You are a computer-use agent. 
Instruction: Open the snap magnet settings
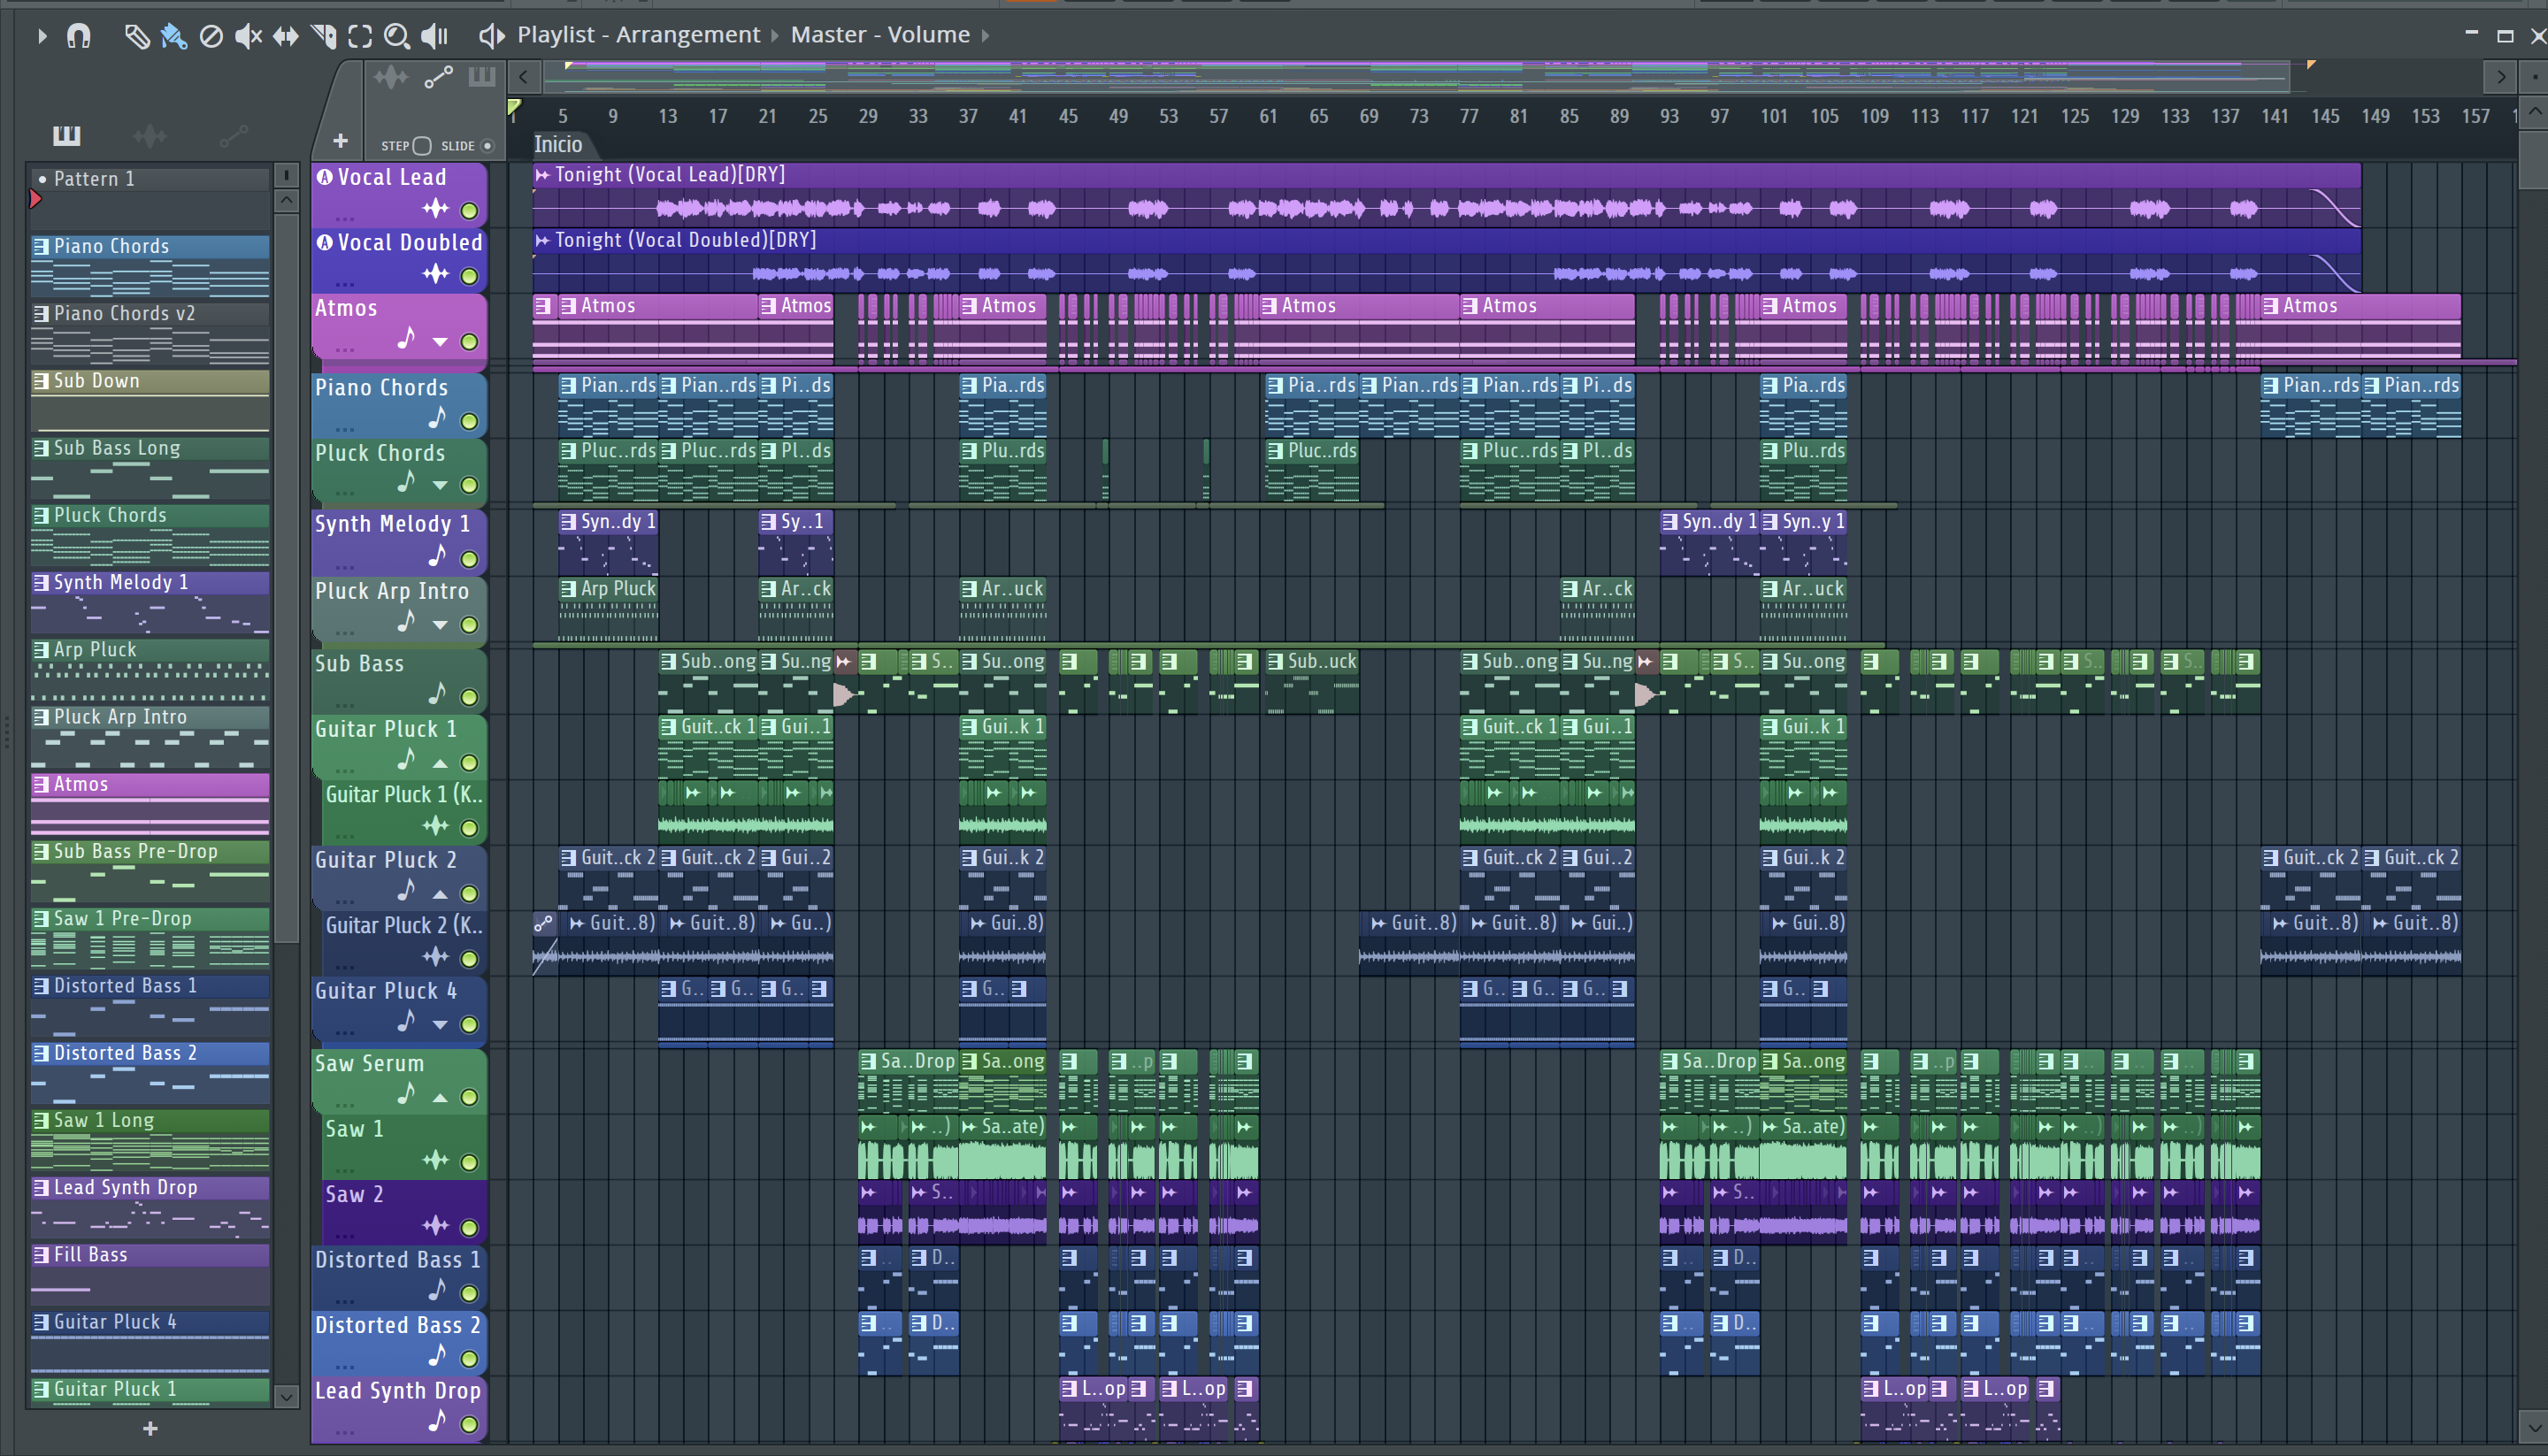coord(78,36)
